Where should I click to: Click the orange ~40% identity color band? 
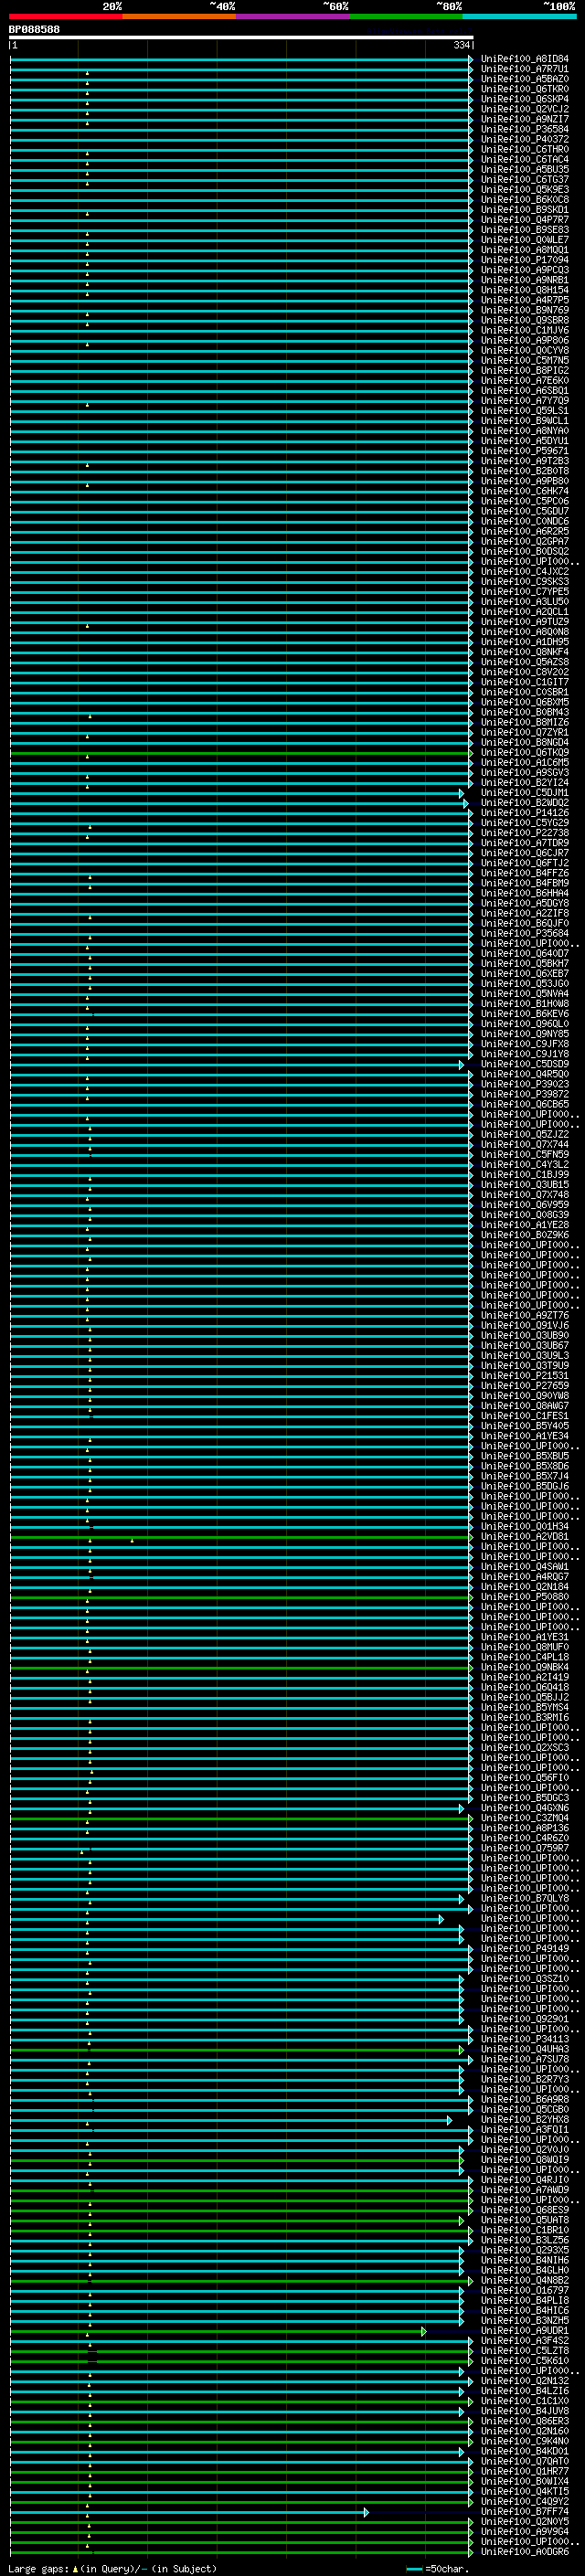[x=179, y=16]
